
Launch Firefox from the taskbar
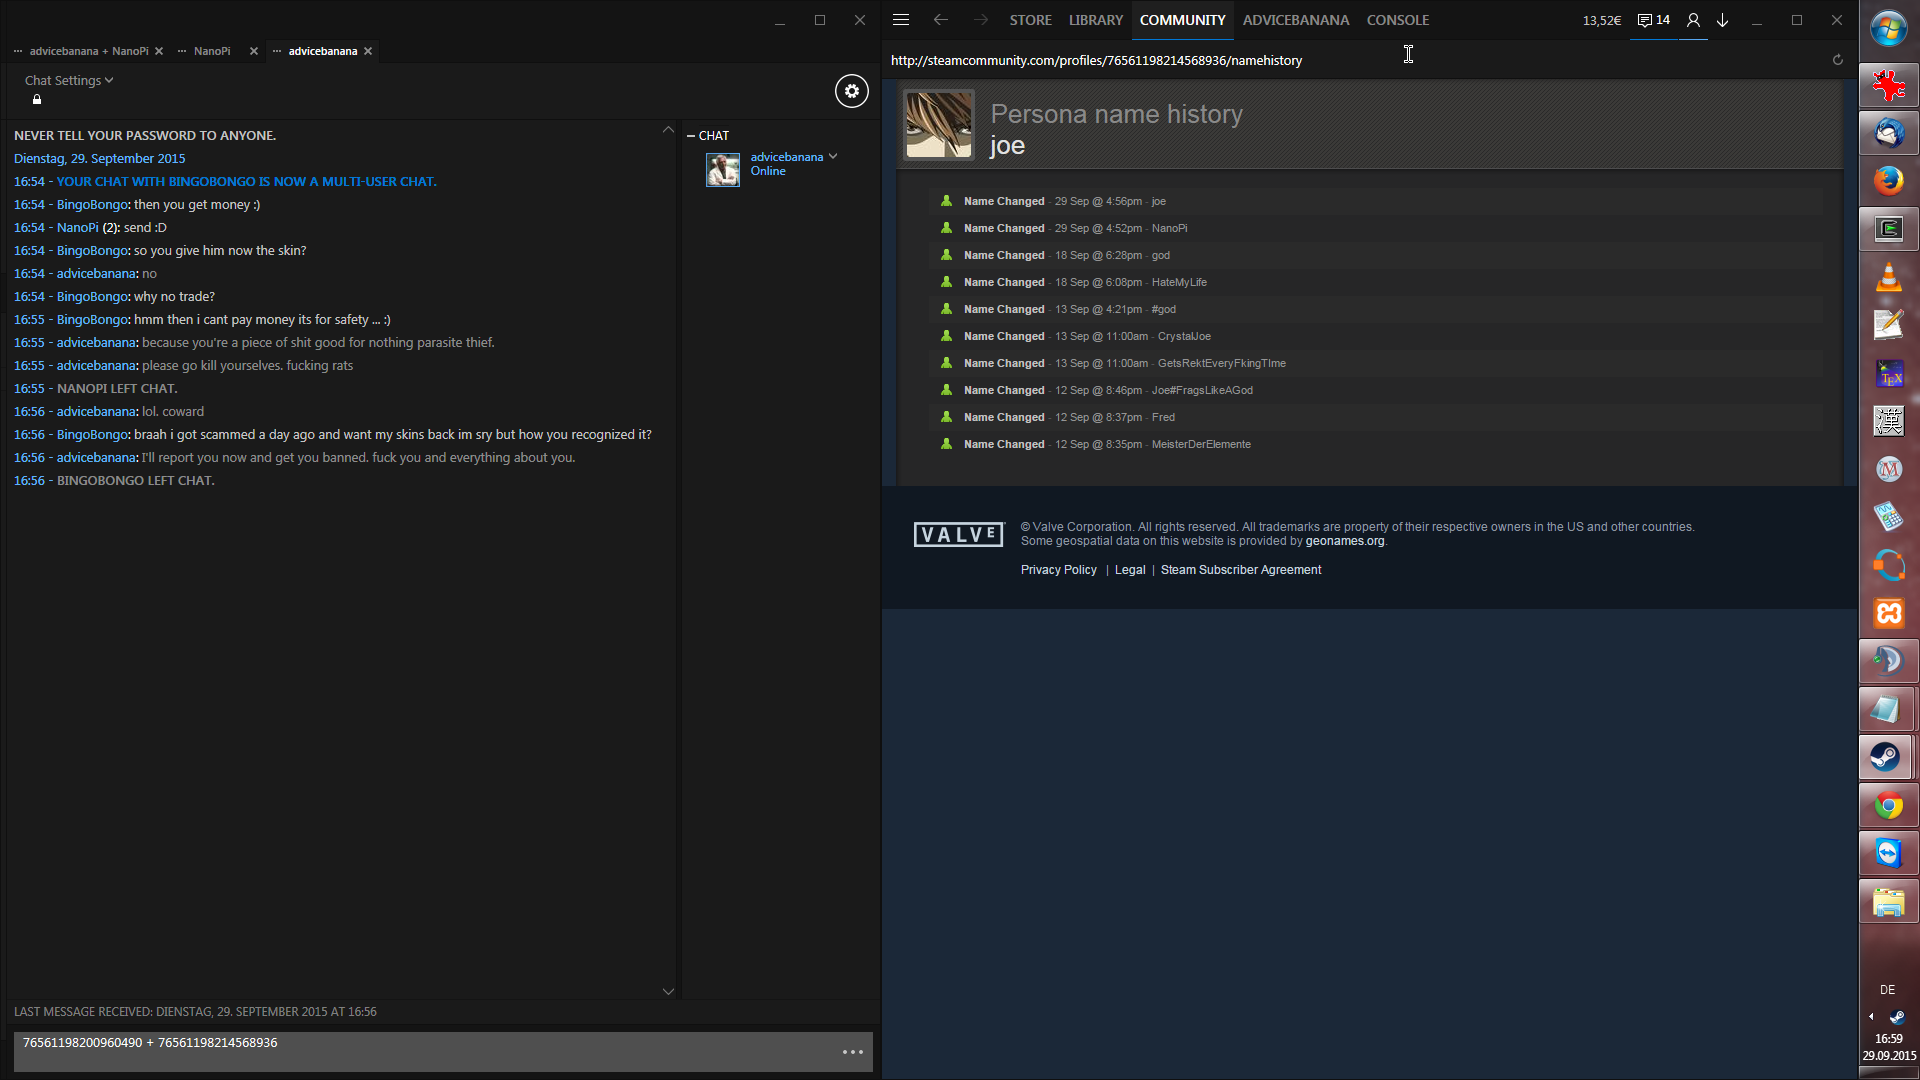[1888, 181]
